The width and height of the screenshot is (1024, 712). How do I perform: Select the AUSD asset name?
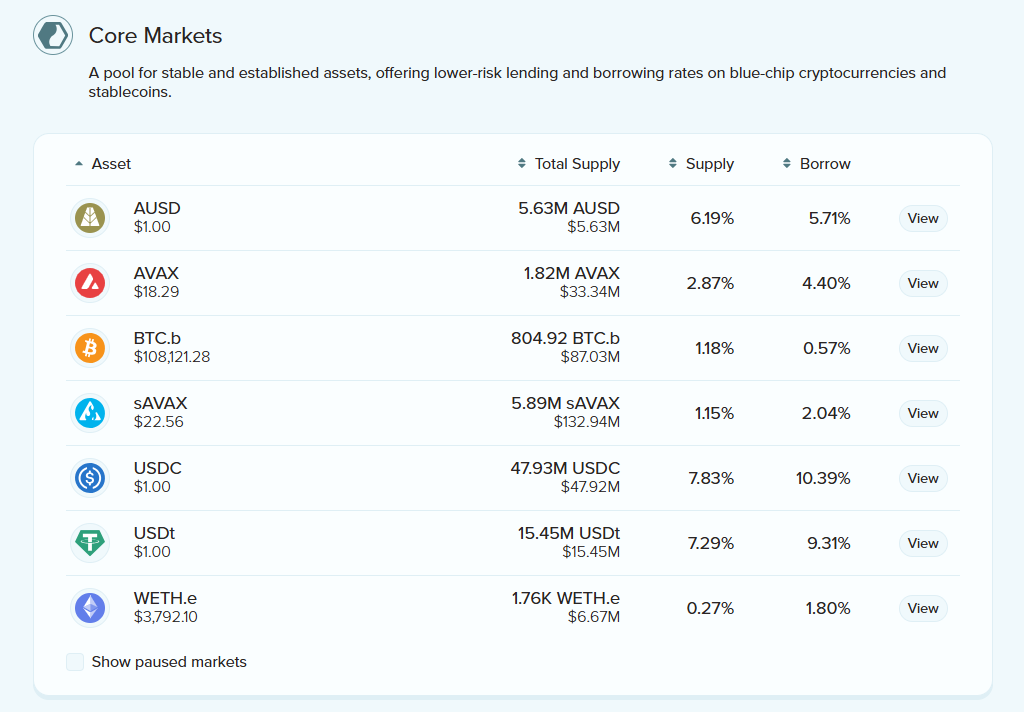pos(157,208)
